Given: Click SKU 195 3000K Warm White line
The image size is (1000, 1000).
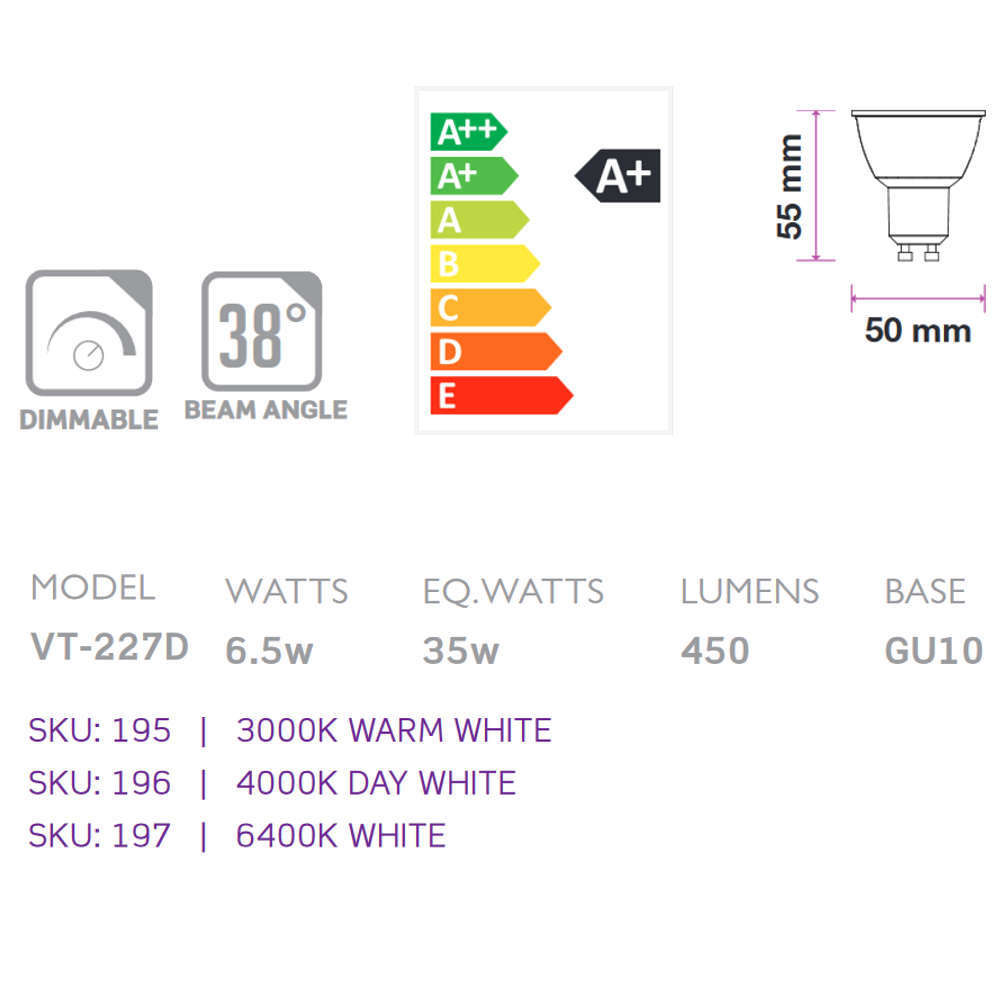Looking at the screenshot, I should pos(290,731).
